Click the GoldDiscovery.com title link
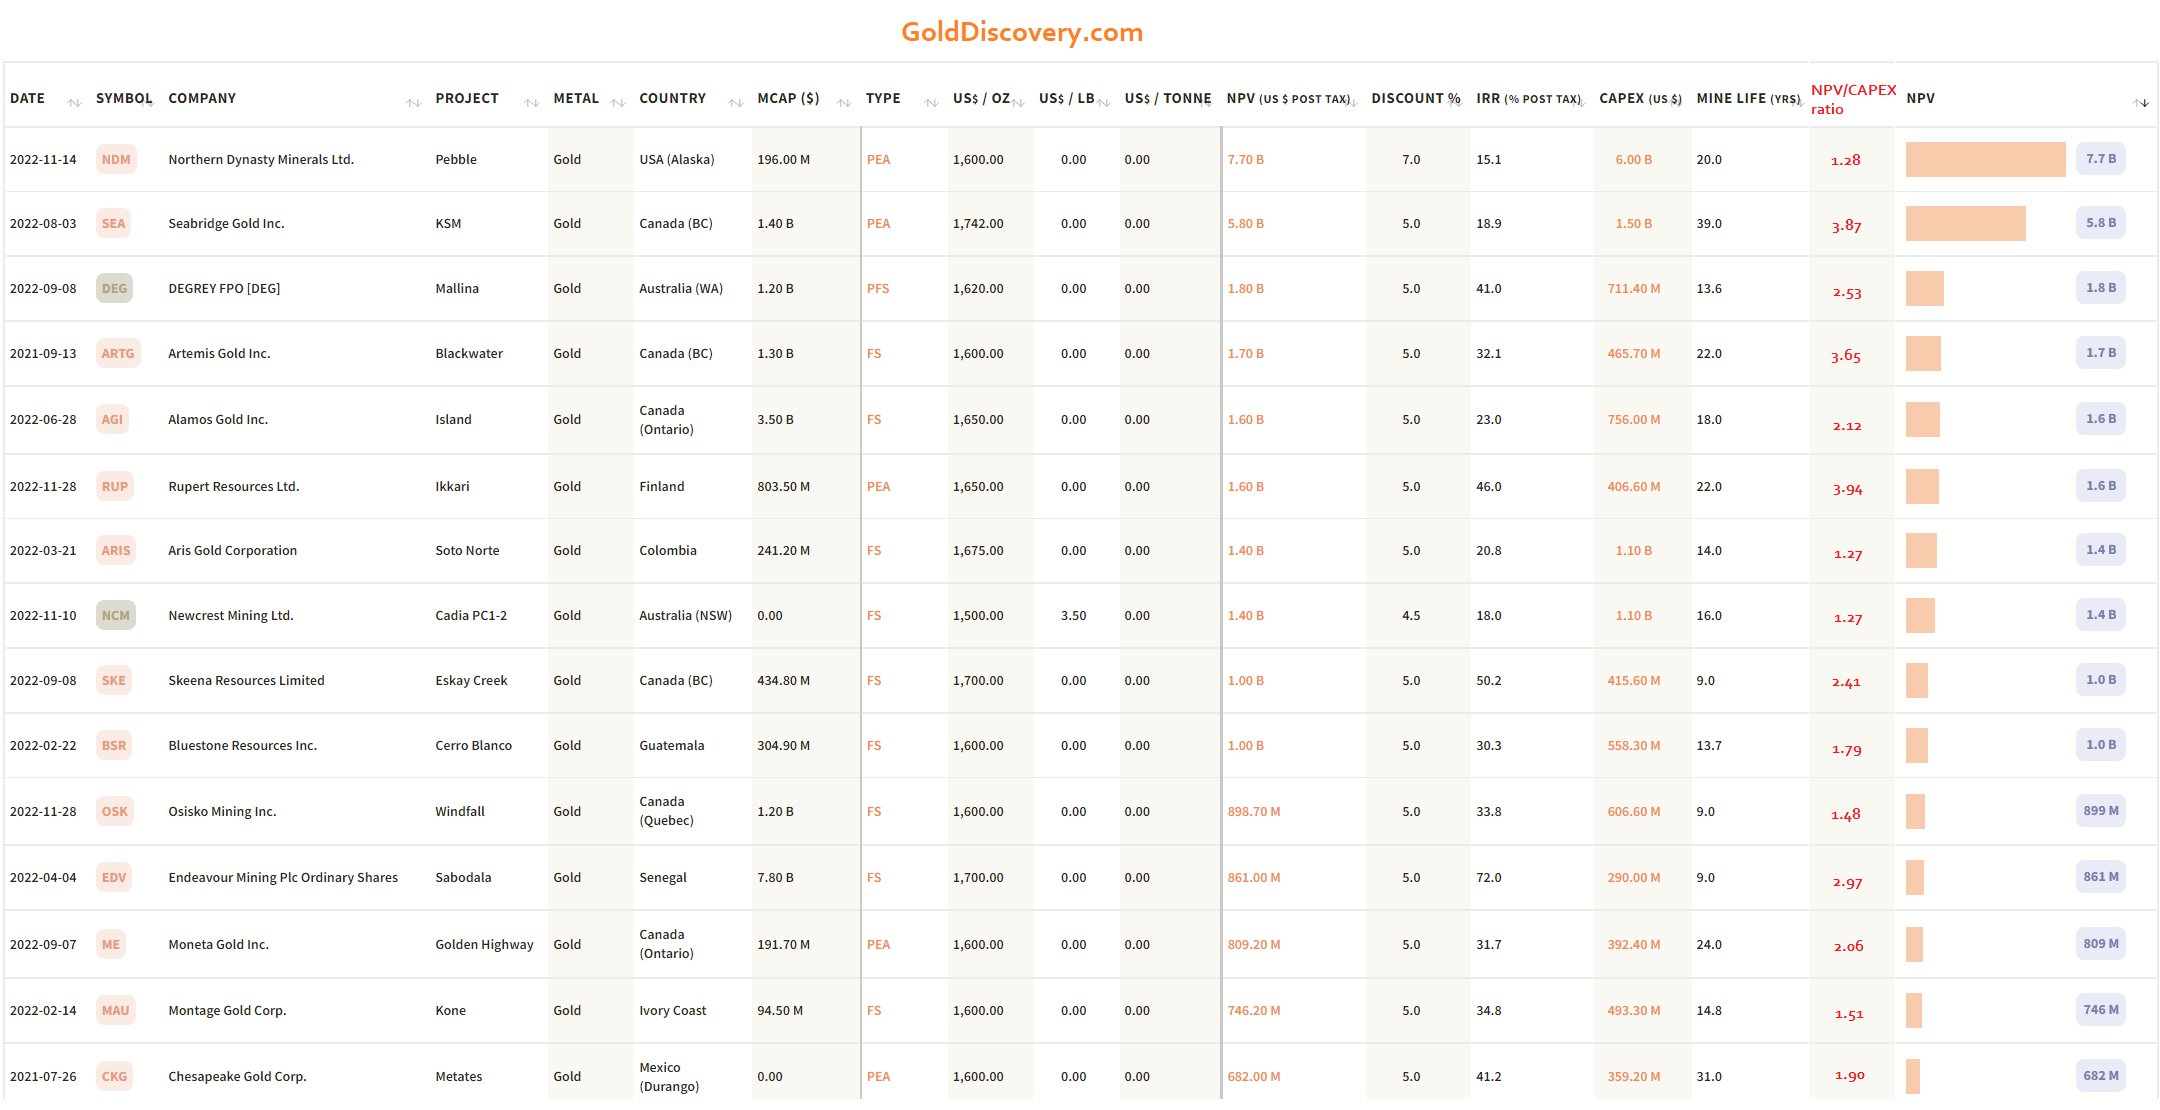 [x=1021, y=32]
